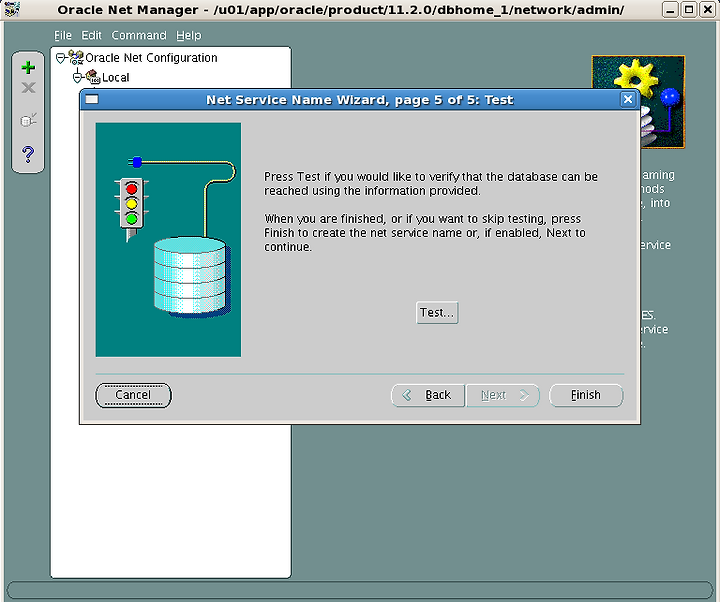Go Back to the previous wizard page
Image resolution: width=720 pixels, height=602 pixels.
pos(428,395)
